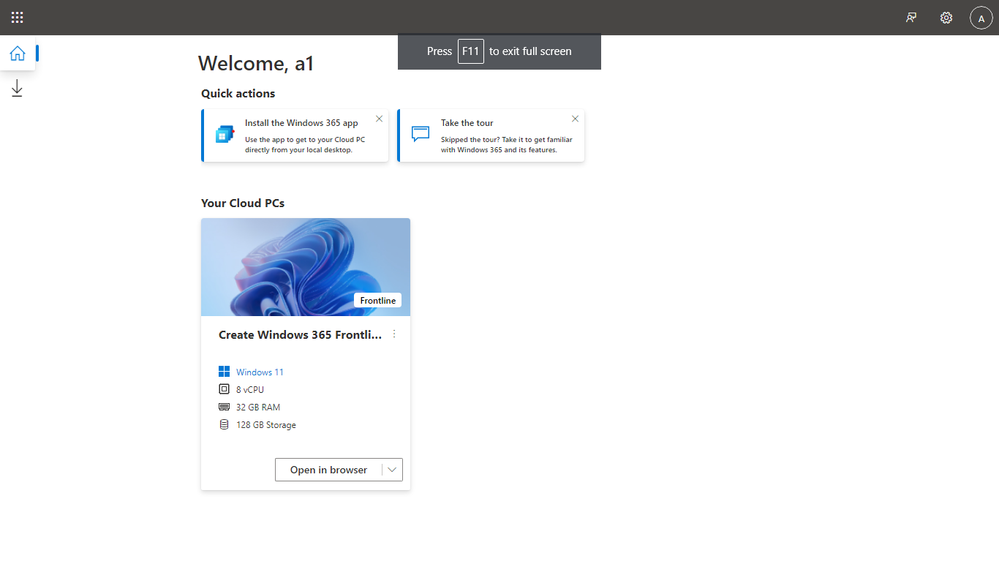
Task: Open the Downloads page icon in sidebar
Action: 17,89
